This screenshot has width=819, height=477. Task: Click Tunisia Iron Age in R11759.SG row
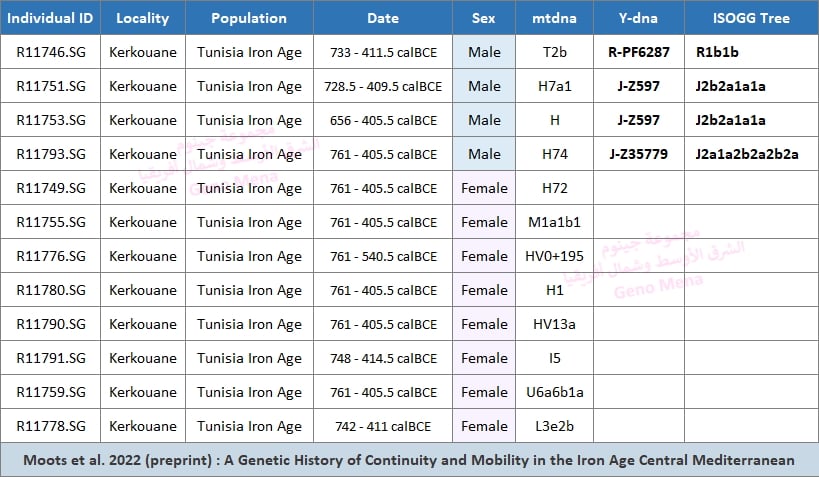point(249,392)
